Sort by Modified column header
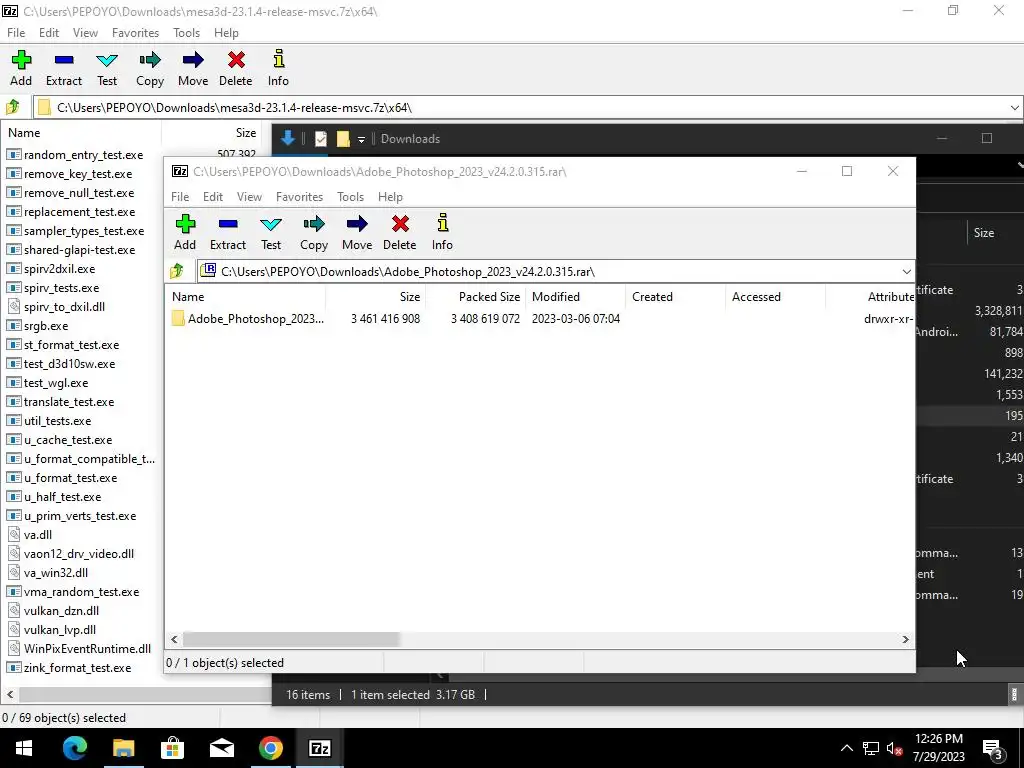 tap(575, 296)
